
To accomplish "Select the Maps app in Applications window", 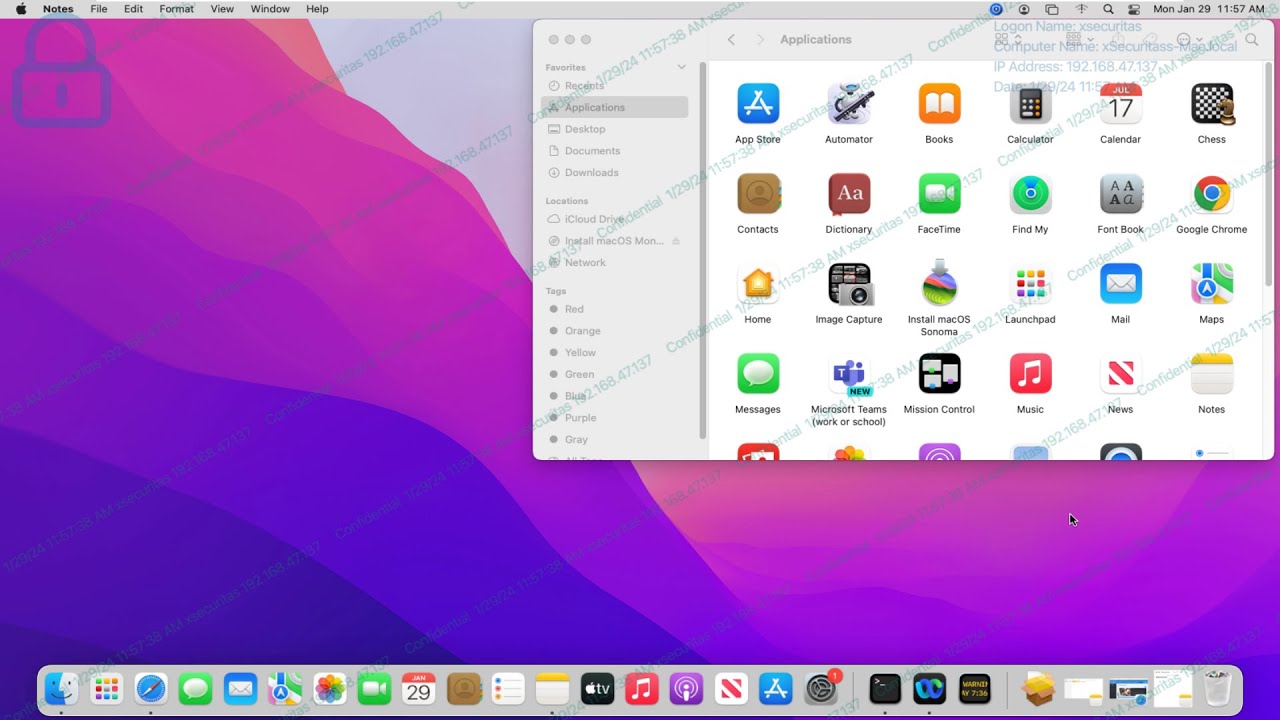I will [1212, 284].
